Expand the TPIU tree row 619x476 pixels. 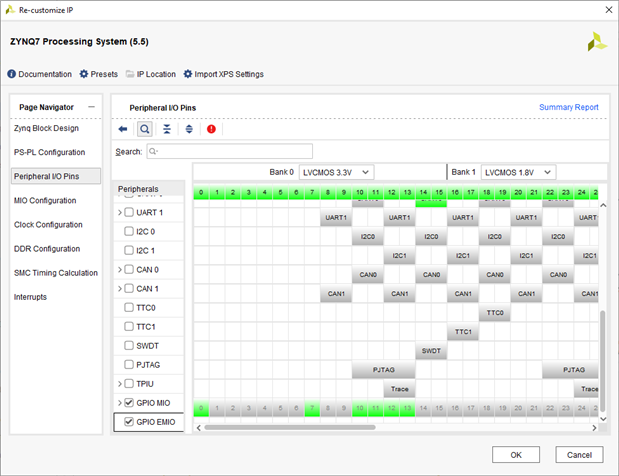[120, 384]
